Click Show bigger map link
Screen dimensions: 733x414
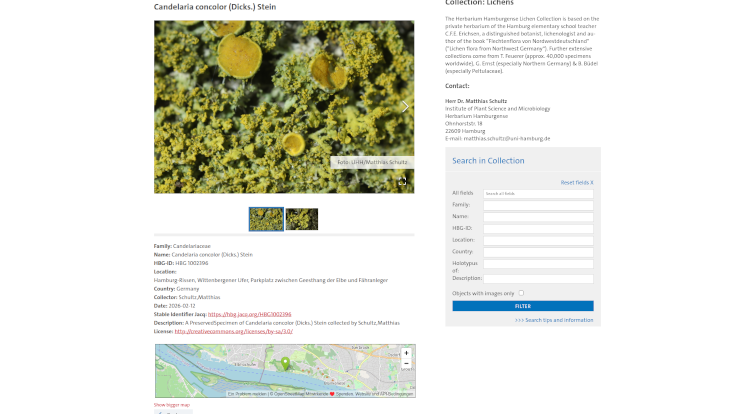point(172,405)
